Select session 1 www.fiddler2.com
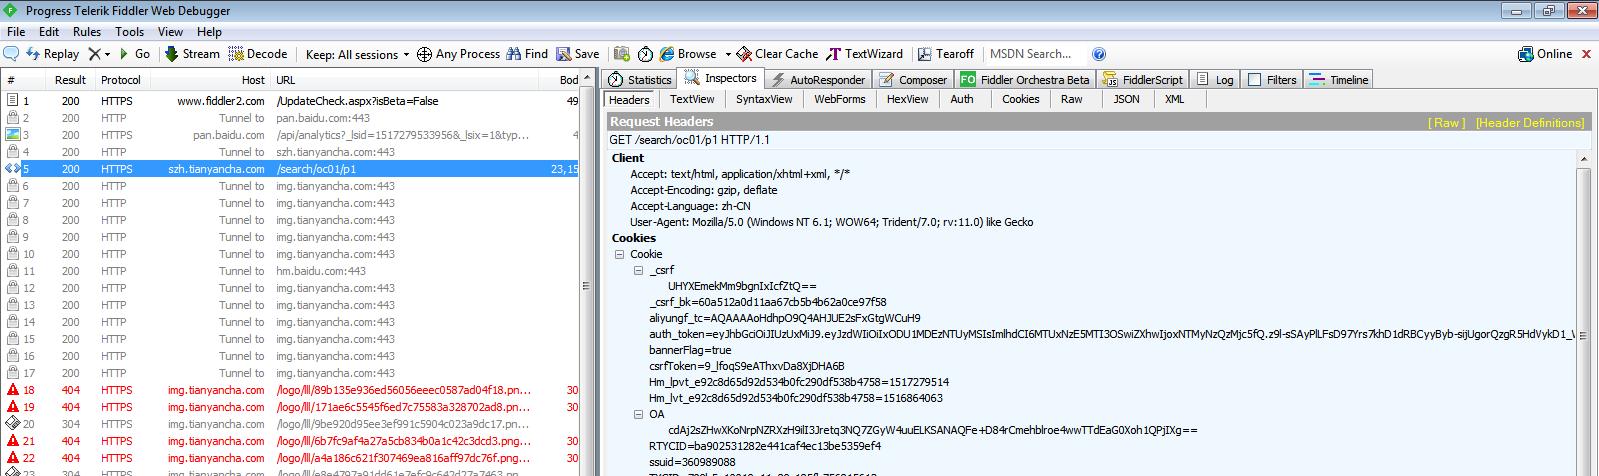The image size is (1599, 476). click(290, 101)
